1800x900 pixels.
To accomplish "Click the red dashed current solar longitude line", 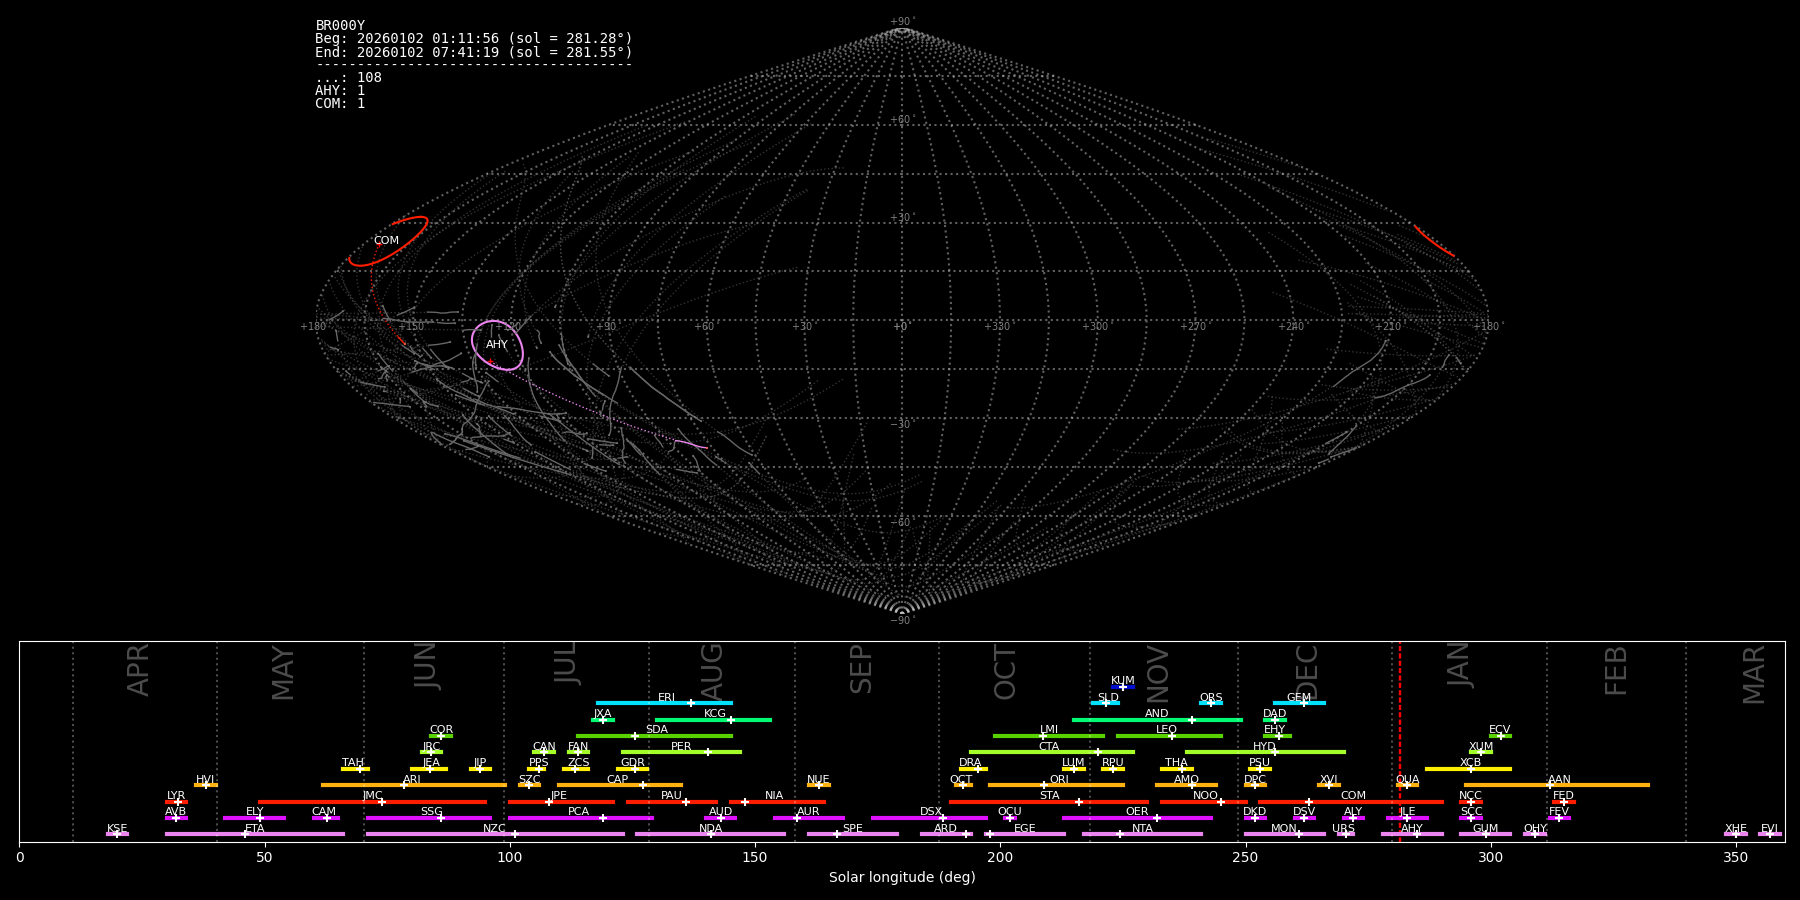I will 1399,741.
